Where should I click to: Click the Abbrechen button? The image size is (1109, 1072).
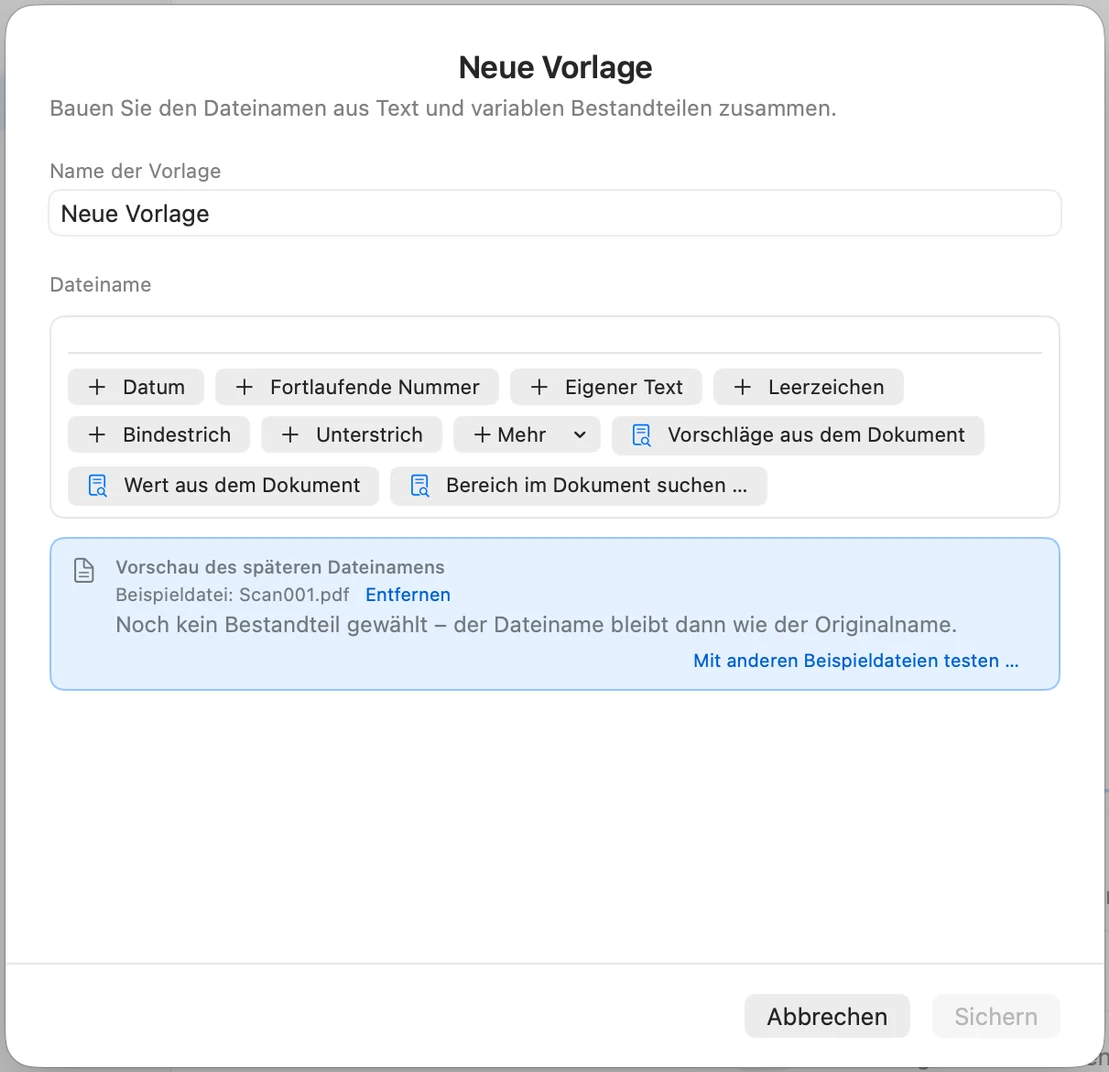click(x=827, y=1016)
